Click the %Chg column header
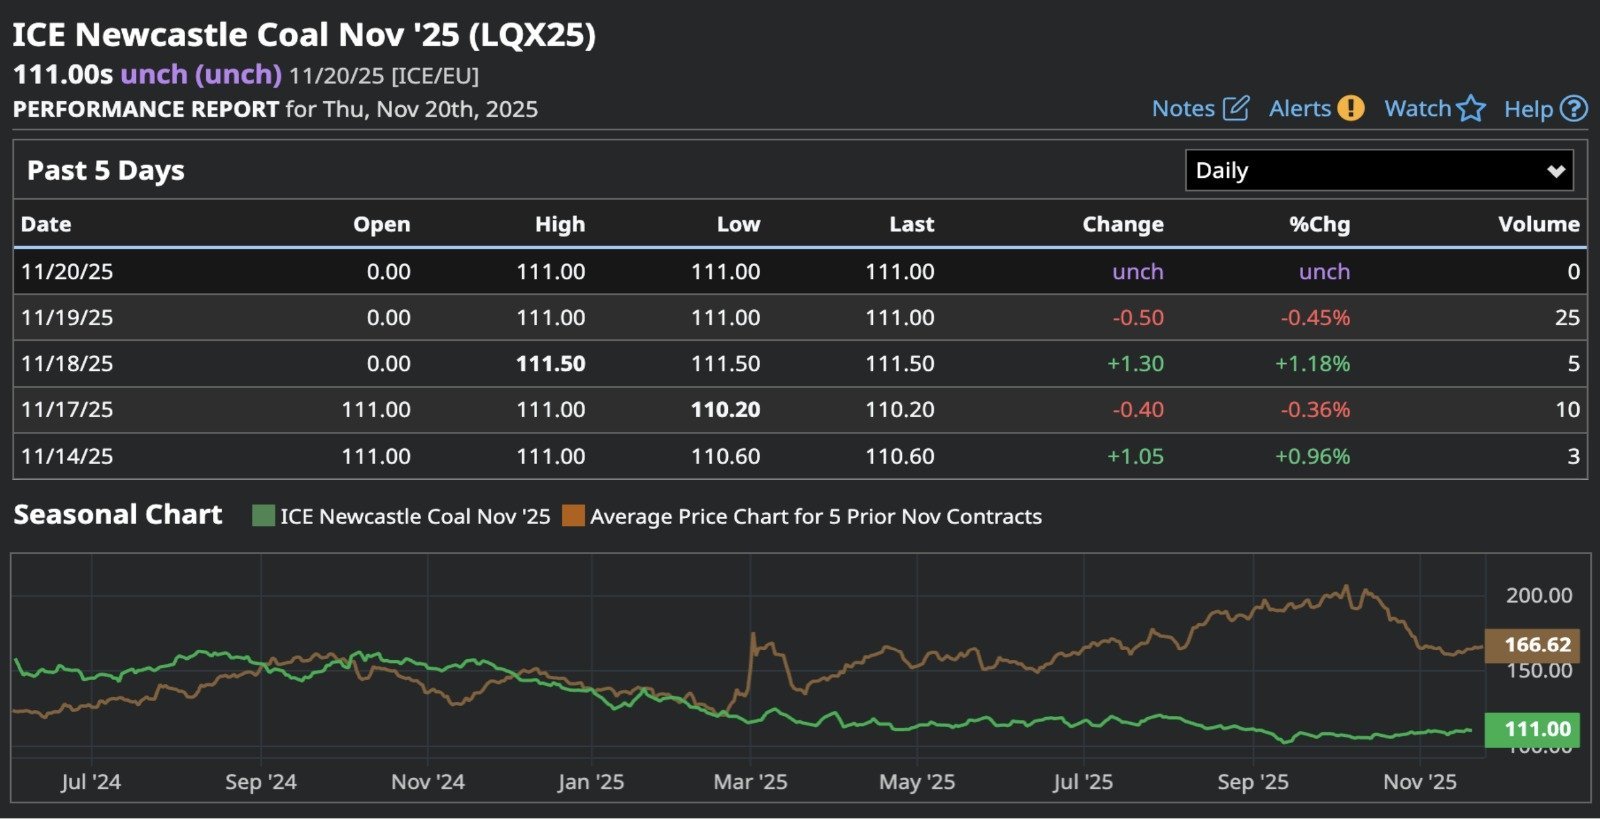 pyautogui.click(x=1319, y=224)
